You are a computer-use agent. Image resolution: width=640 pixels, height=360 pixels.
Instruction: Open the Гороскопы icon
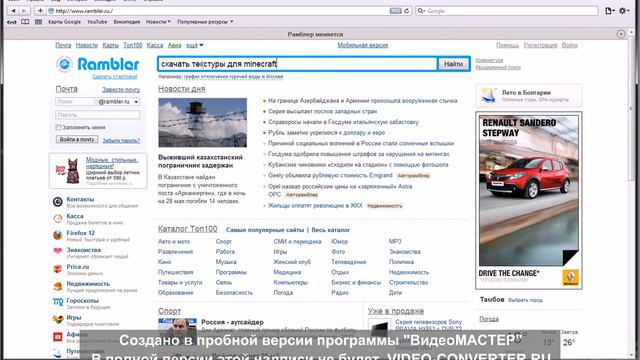click(58, 302)
